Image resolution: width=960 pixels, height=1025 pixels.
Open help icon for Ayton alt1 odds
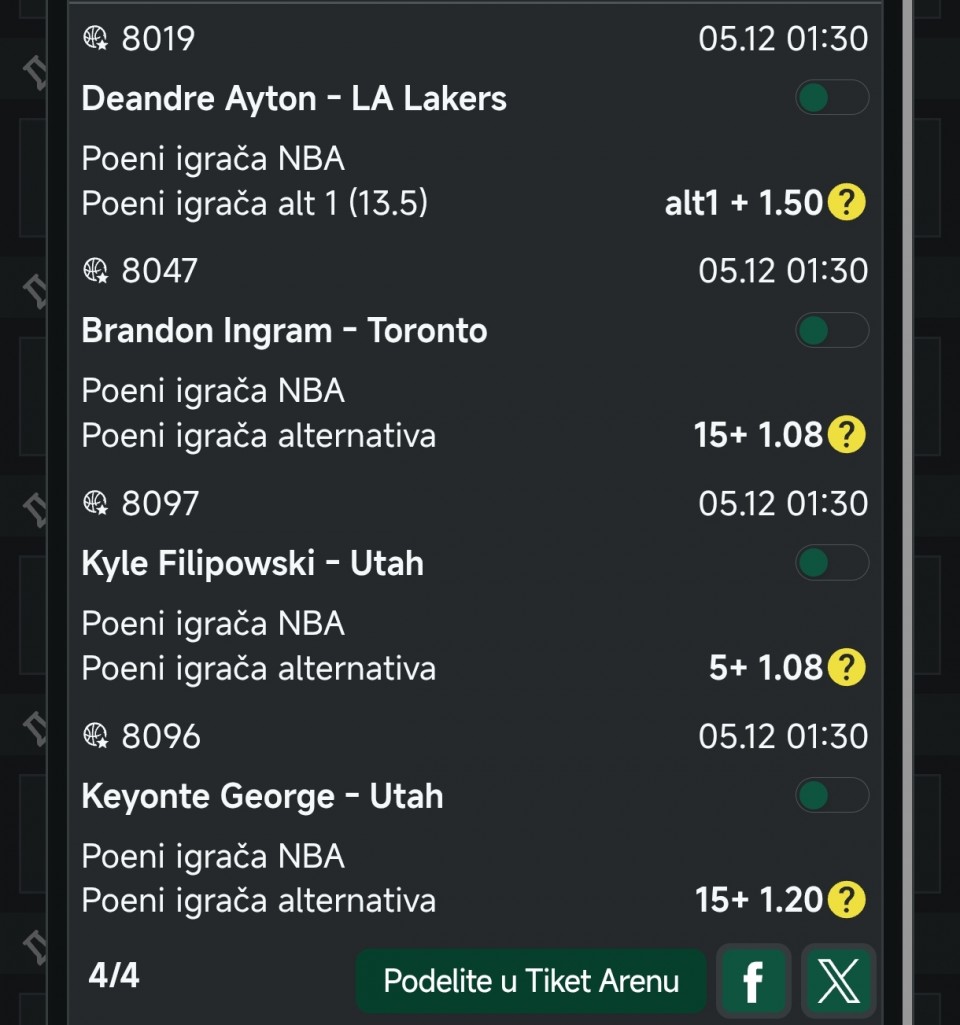click(x=846, y=203)
